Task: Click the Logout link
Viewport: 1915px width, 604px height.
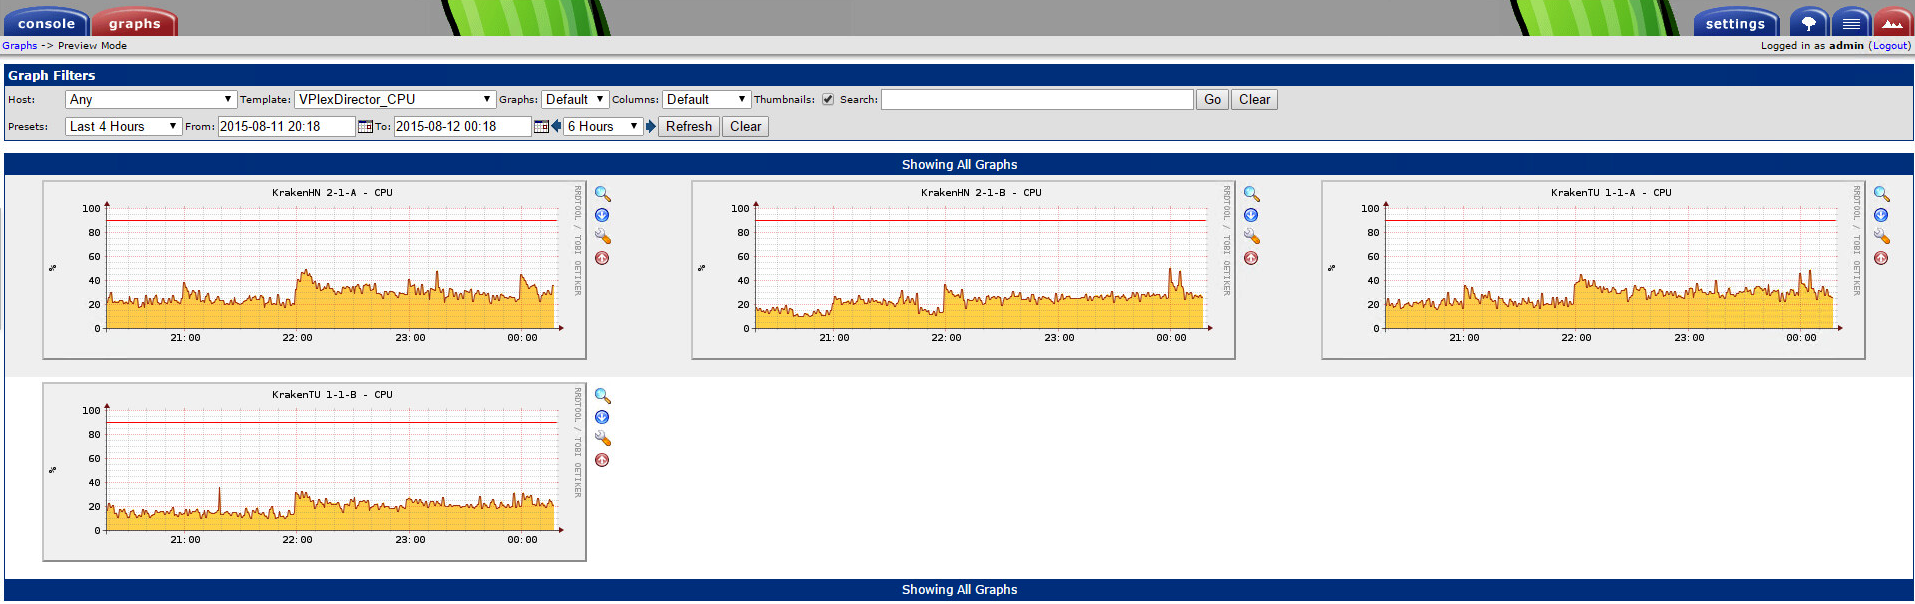Action: tap(1889, 45)
